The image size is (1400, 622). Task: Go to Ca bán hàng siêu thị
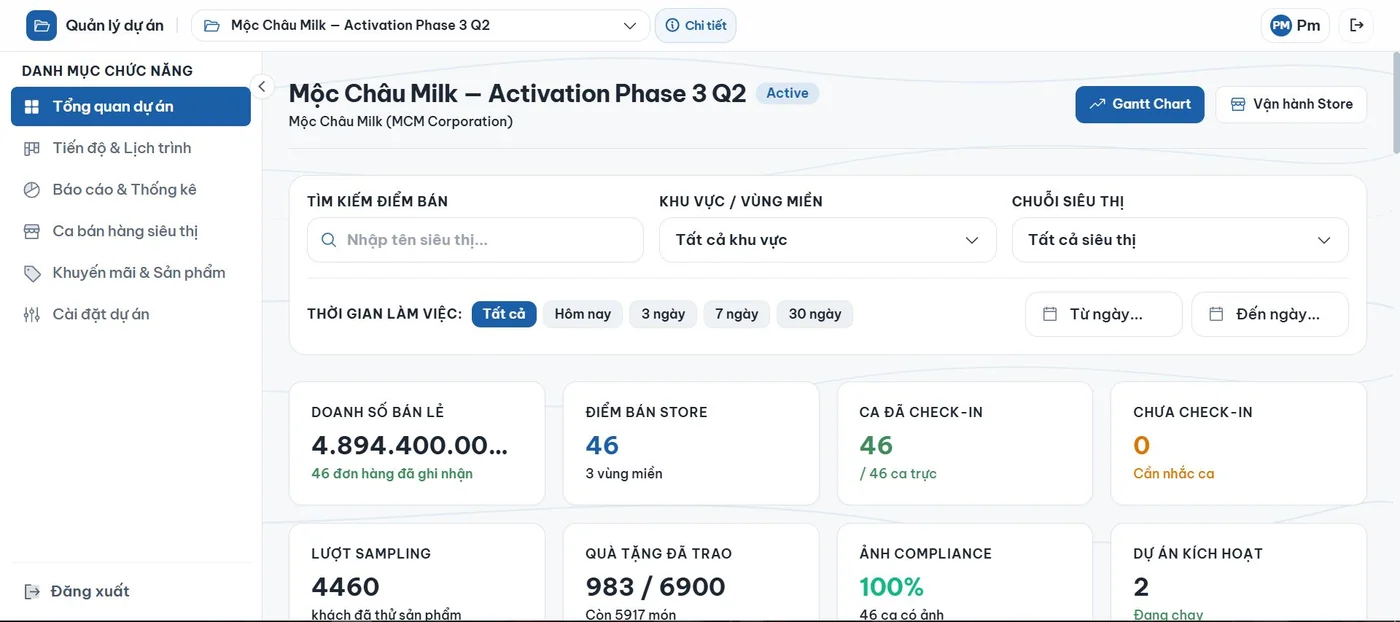tap(131, 231)
